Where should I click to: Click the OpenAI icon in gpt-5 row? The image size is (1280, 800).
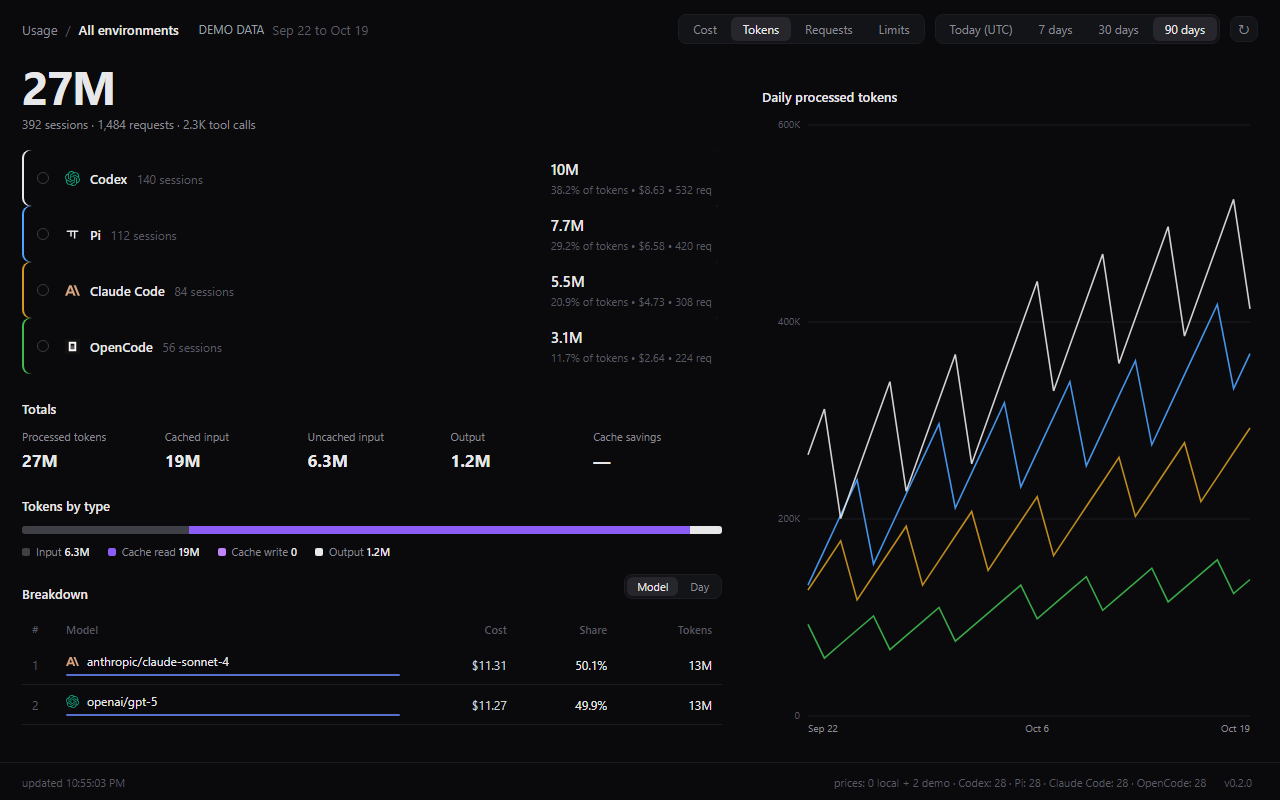coord(73,702)
